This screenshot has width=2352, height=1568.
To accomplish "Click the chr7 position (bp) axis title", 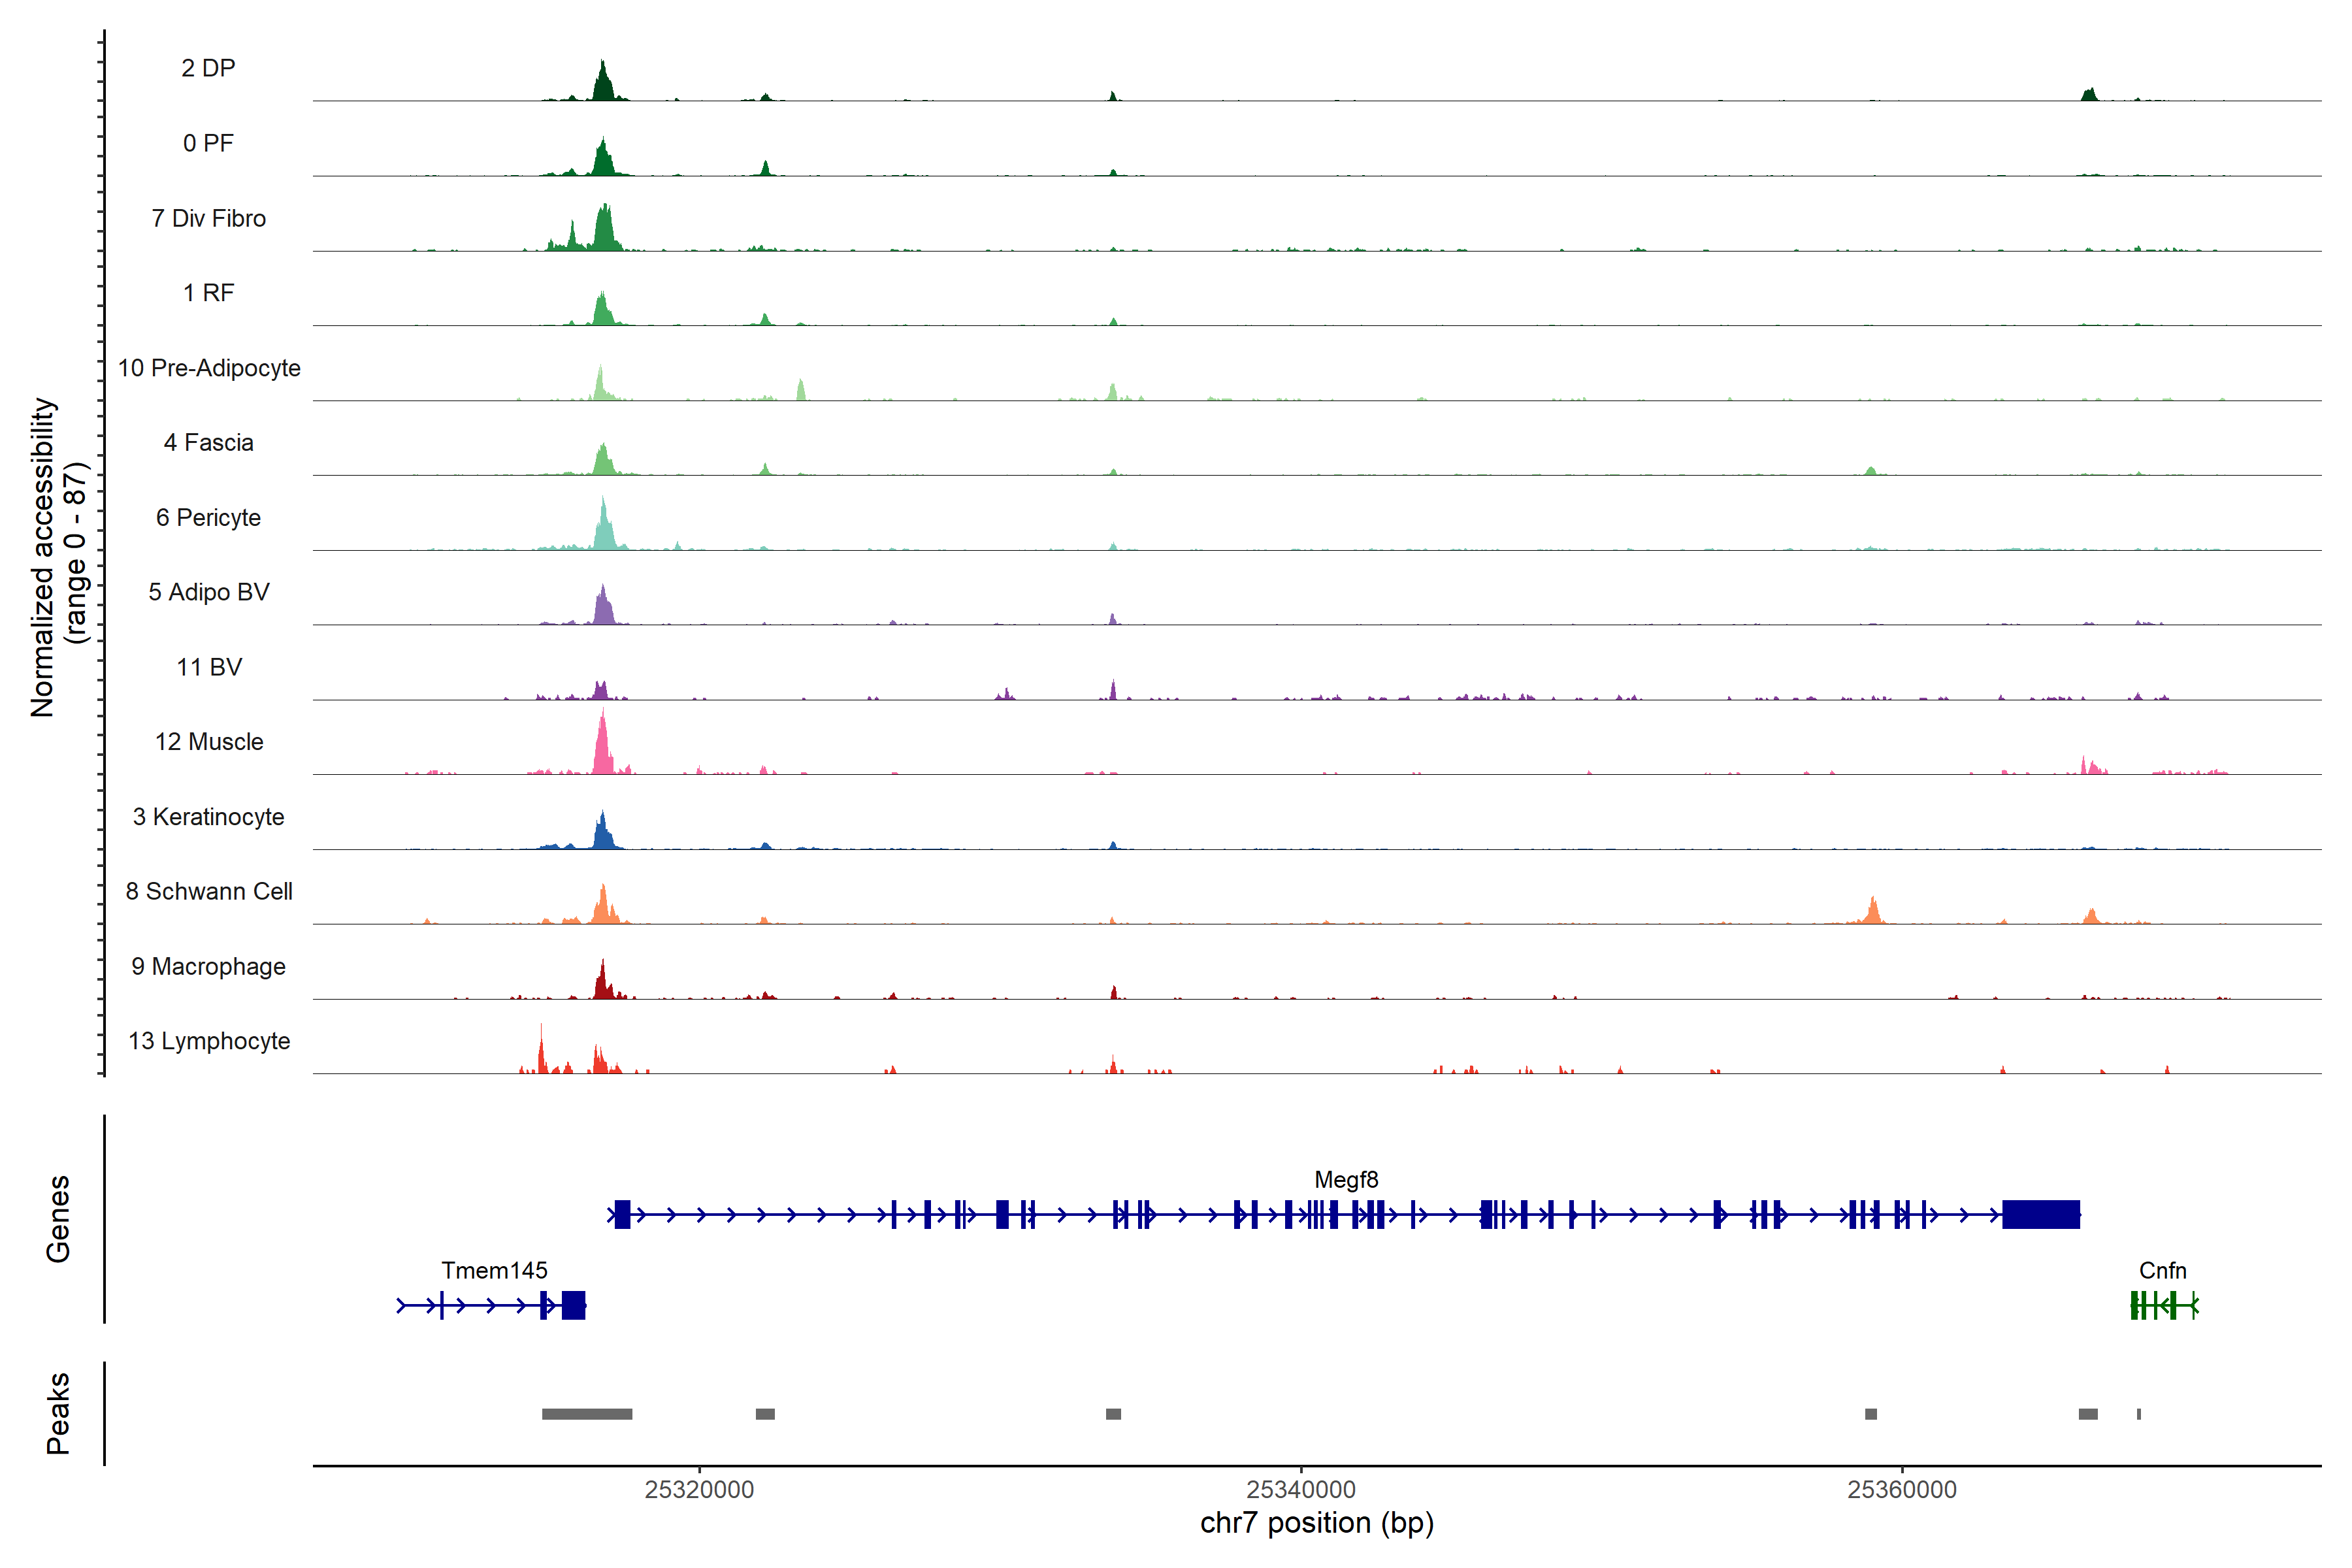I will [1316, 1523].
